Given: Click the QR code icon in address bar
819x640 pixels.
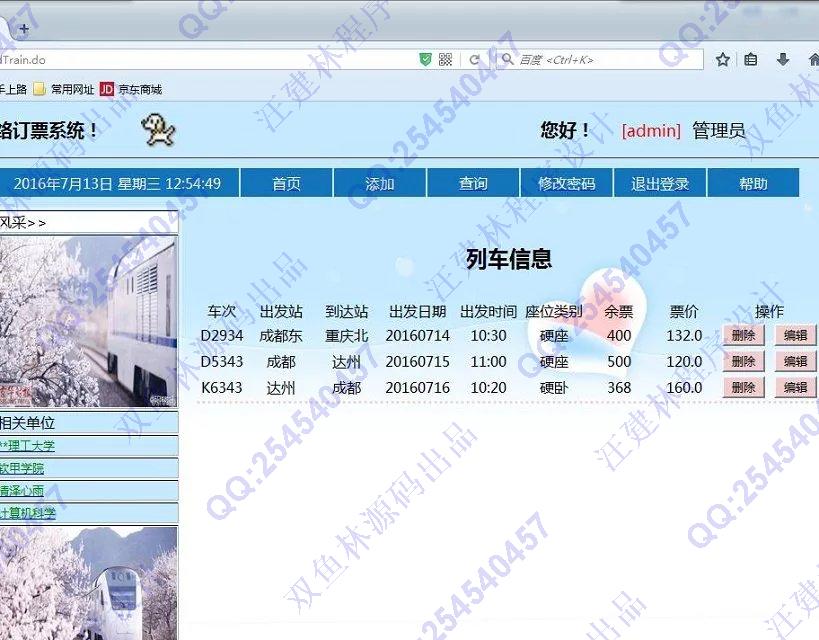Looking at the screenshot, I should coord(446,60).
